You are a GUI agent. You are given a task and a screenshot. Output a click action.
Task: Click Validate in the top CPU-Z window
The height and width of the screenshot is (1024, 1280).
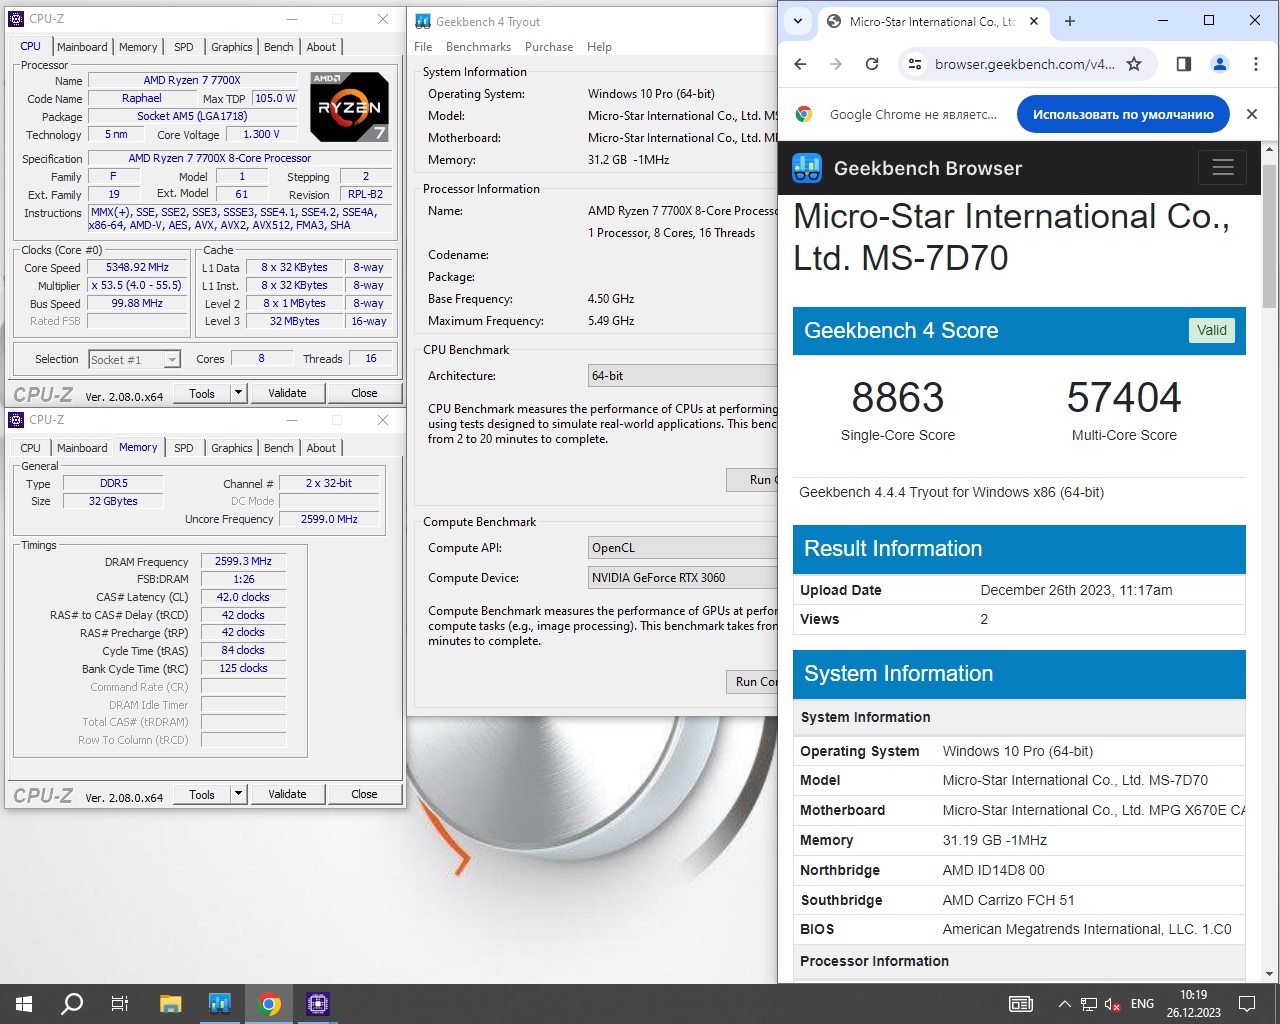coord(287,393)
